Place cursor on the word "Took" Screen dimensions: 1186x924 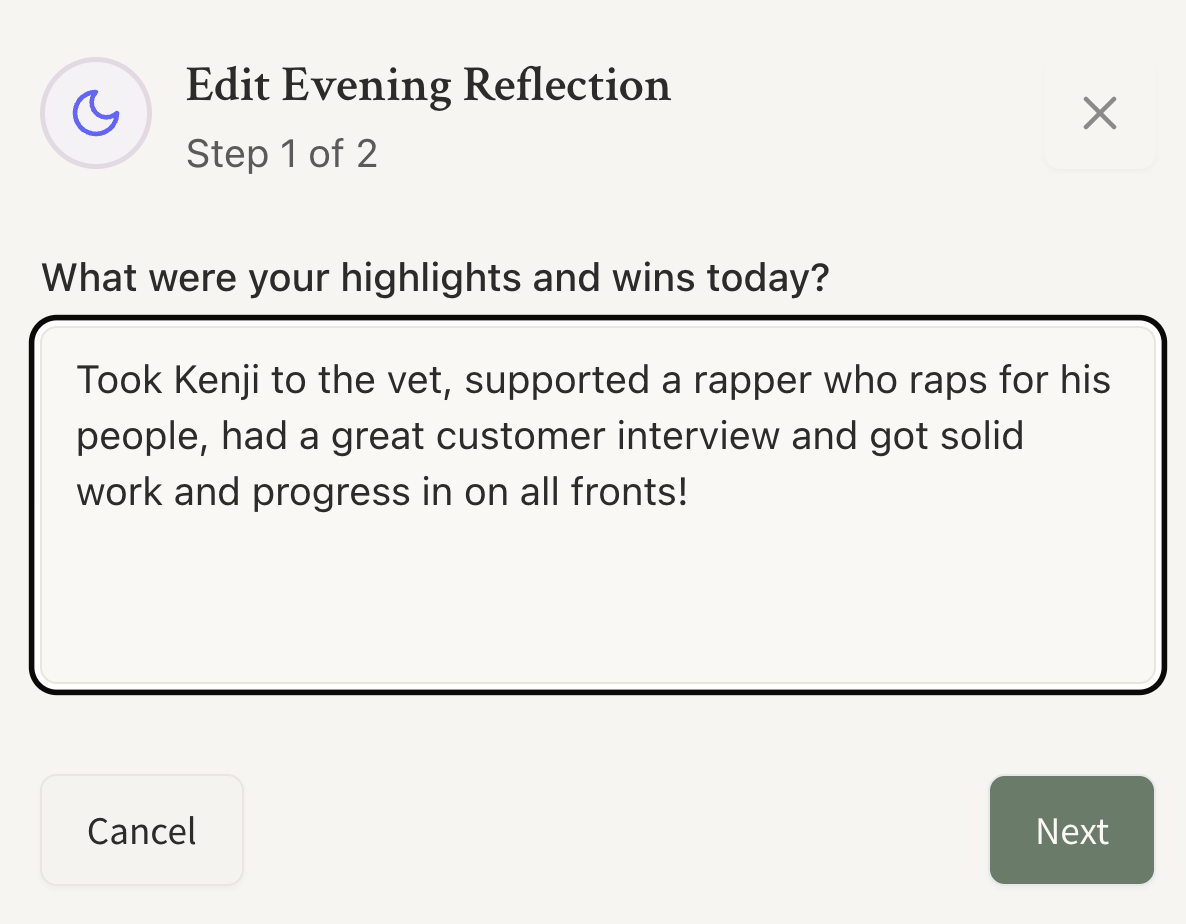click(117, 380)
